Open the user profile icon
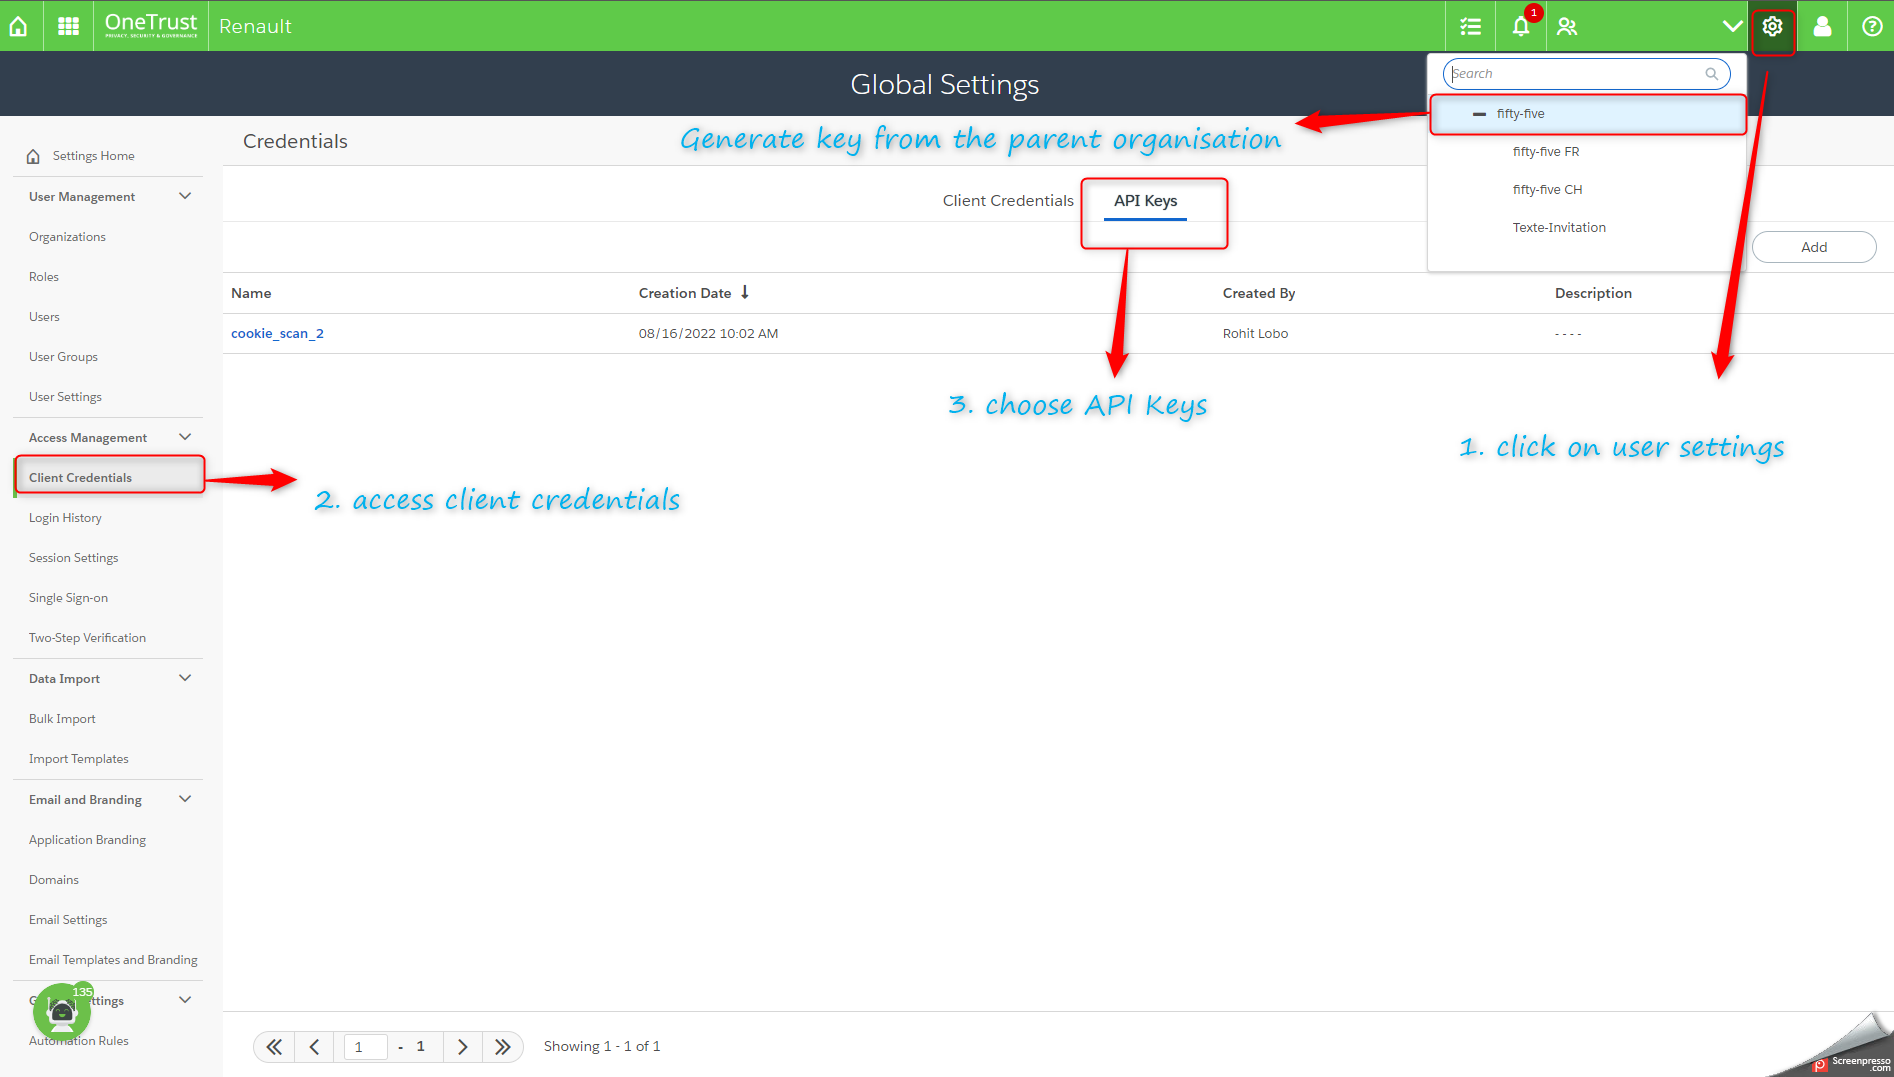This screenshot has height=1077, width=1894. coord(1822,26)
